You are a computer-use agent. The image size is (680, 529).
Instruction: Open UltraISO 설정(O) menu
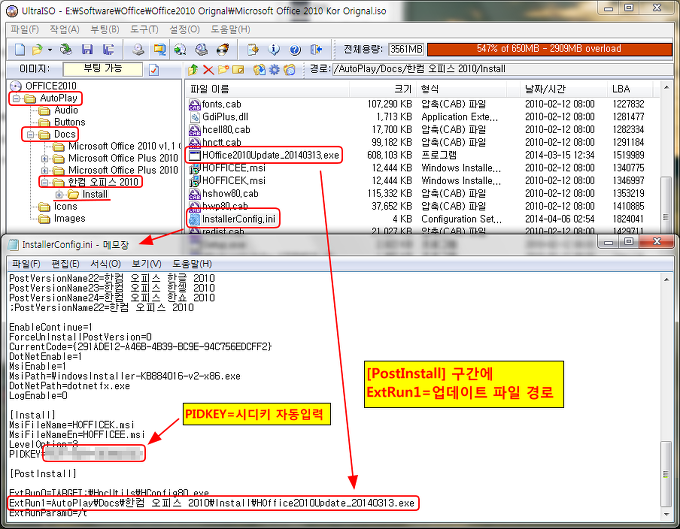point(184,29)
